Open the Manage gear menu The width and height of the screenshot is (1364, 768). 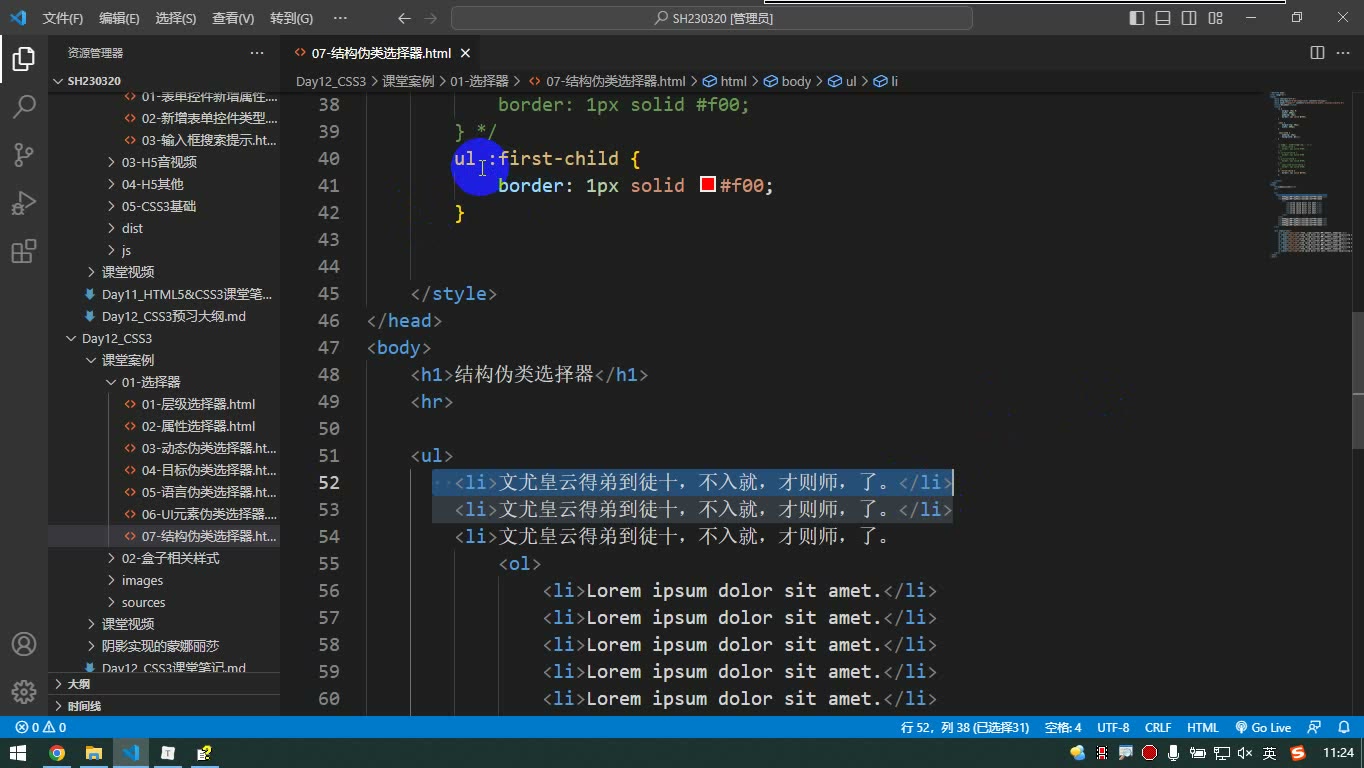coord(24,692)
